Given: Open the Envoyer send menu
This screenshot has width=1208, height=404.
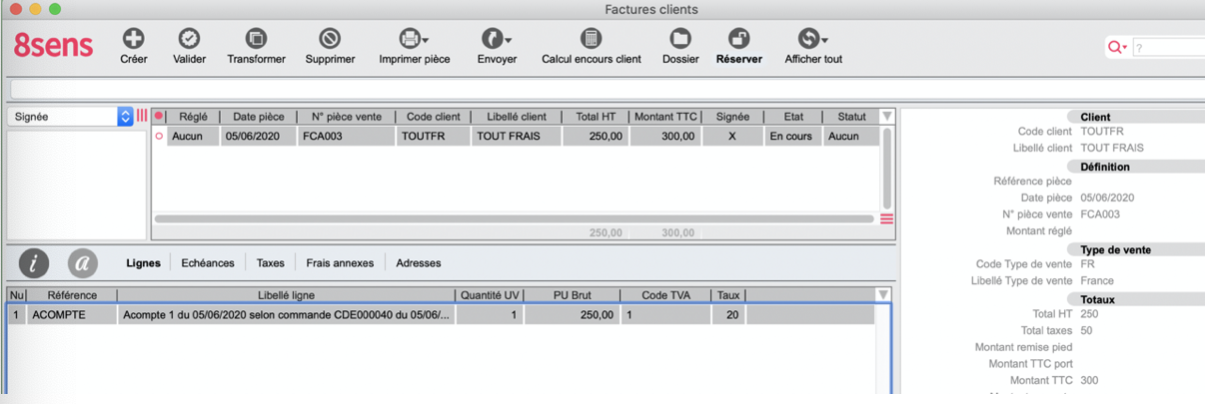Looking at the screenshot, I should (497, 38).
